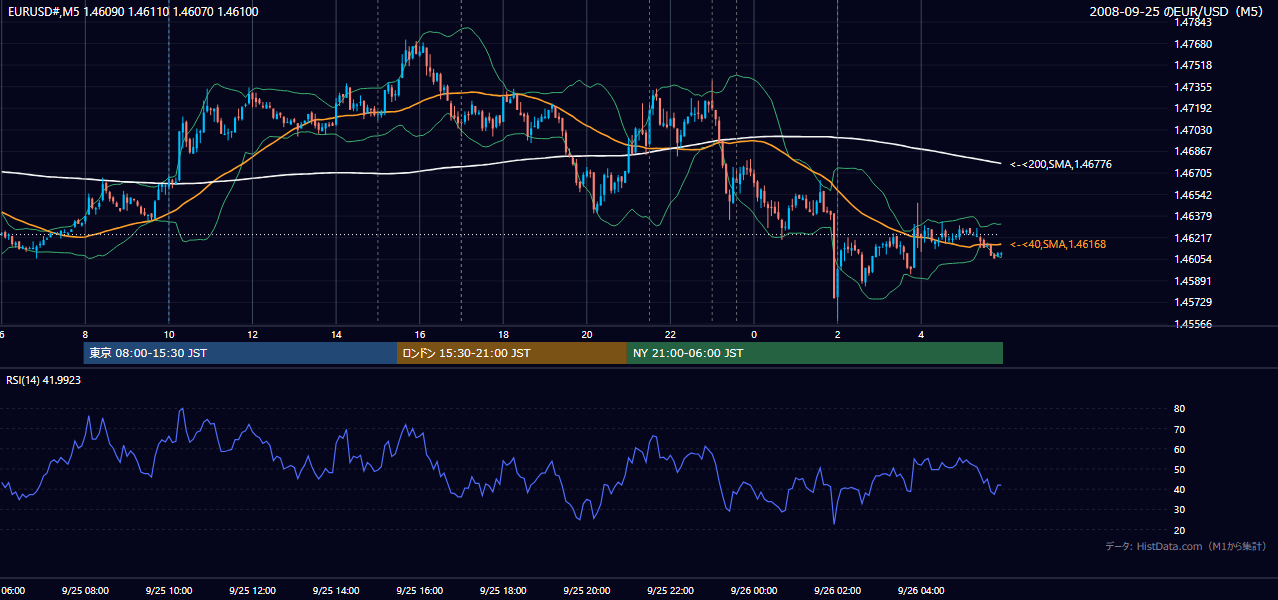Image resolution: width=1278 pixels, height=600 pixels.
Task: Click the 200 SMA label 1.46776
Action: (1061, 164)
